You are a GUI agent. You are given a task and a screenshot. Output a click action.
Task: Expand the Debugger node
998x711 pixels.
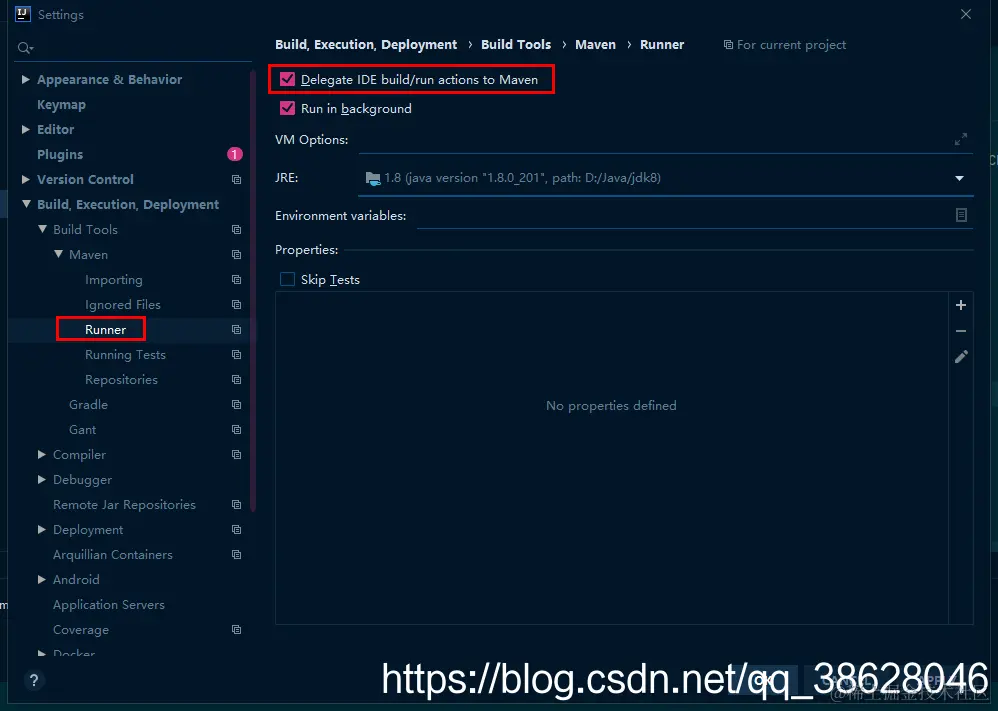[42, 479]
